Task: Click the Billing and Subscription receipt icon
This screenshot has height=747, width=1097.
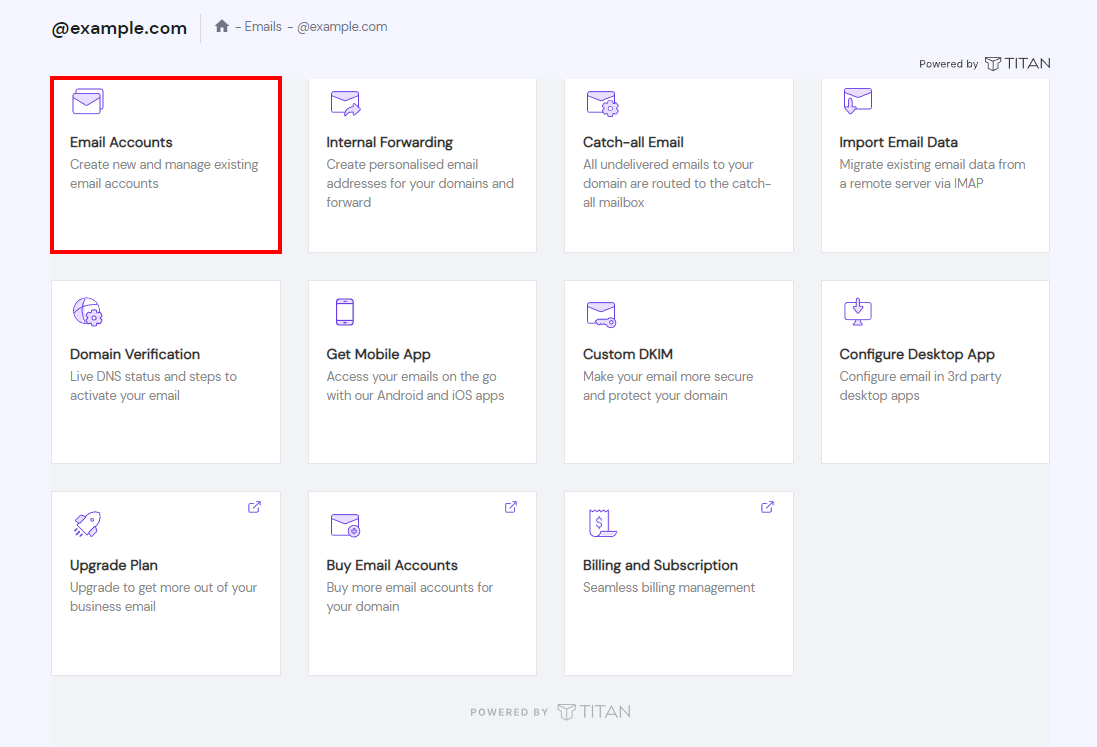Action: [x=602, y=523]
